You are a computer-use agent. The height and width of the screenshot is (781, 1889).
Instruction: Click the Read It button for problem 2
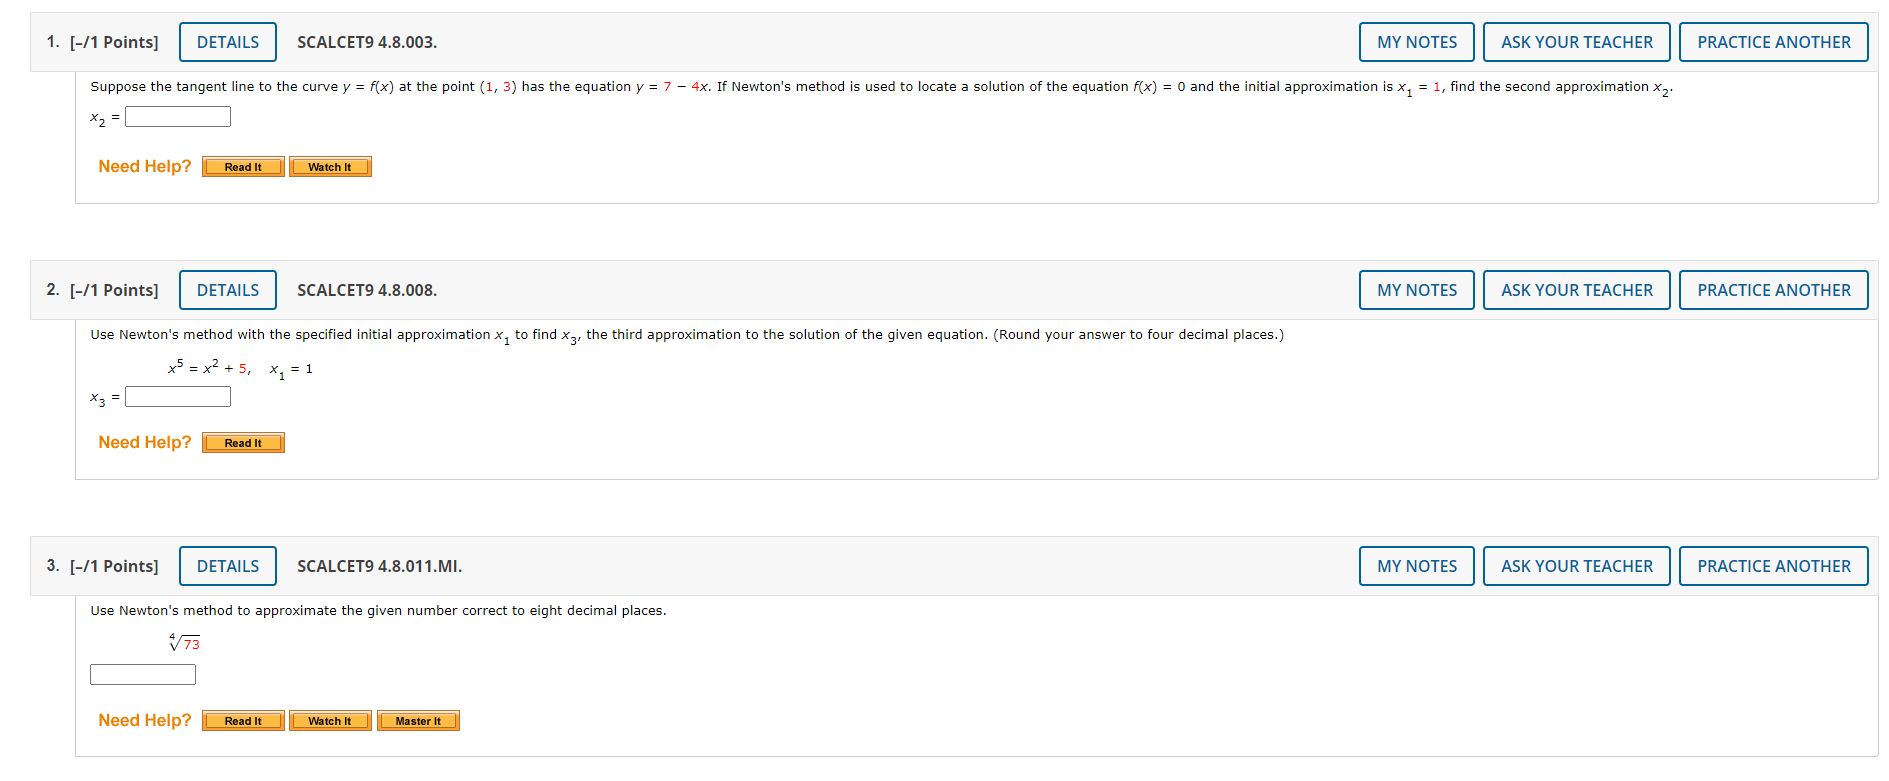point(242,442)
